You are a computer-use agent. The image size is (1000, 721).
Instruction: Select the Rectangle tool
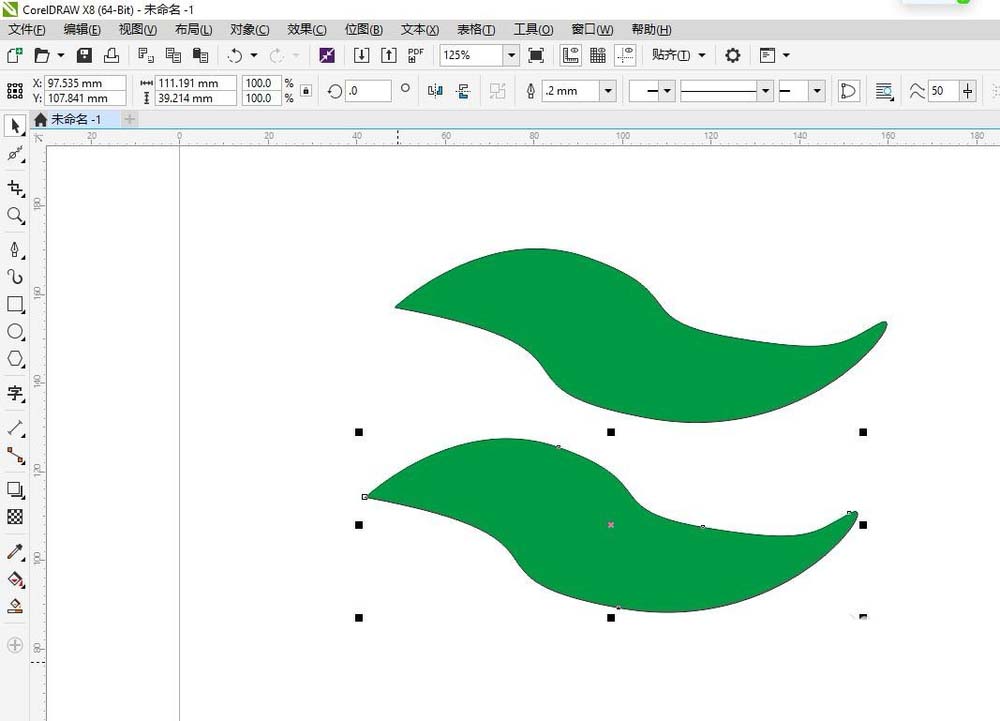pos(15,304)
